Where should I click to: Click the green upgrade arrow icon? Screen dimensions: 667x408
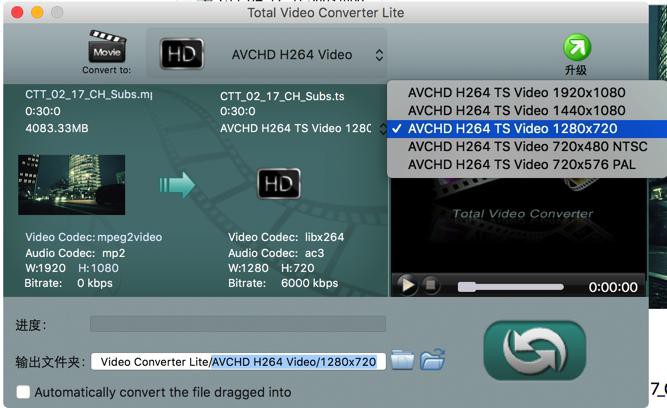click(577, 47)
